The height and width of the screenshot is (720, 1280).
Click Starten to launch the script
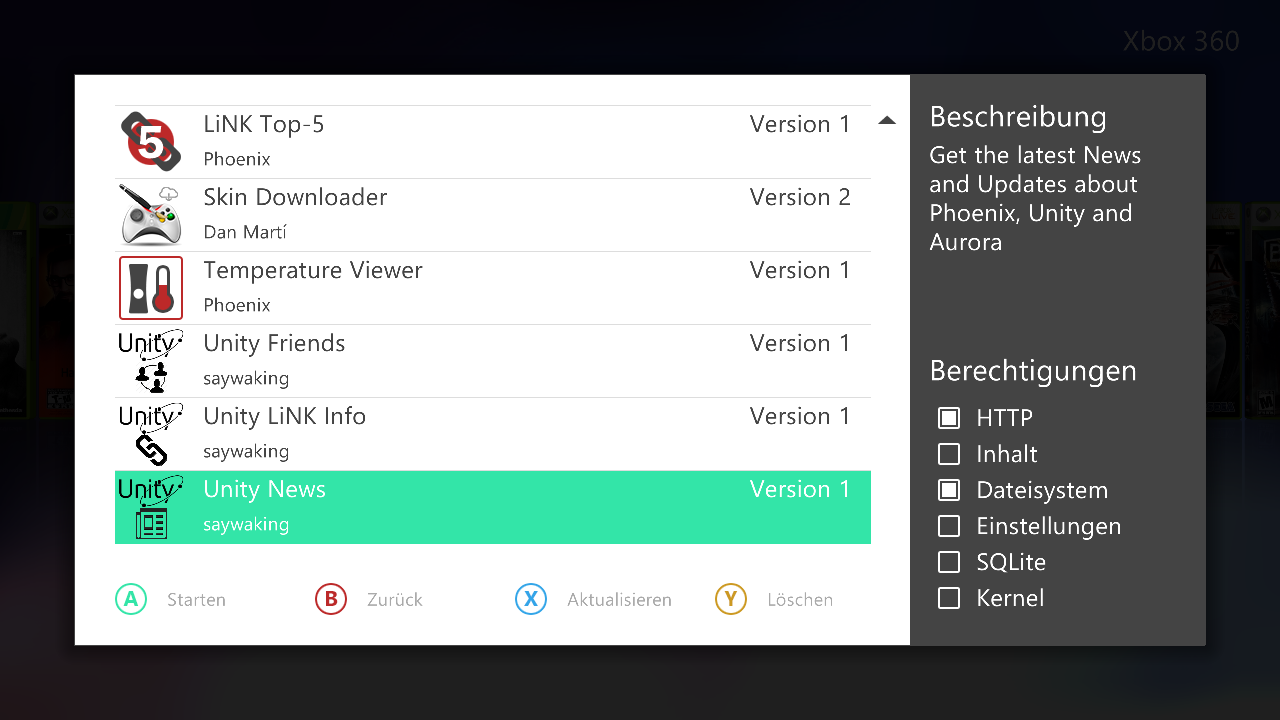click(196, 600)
